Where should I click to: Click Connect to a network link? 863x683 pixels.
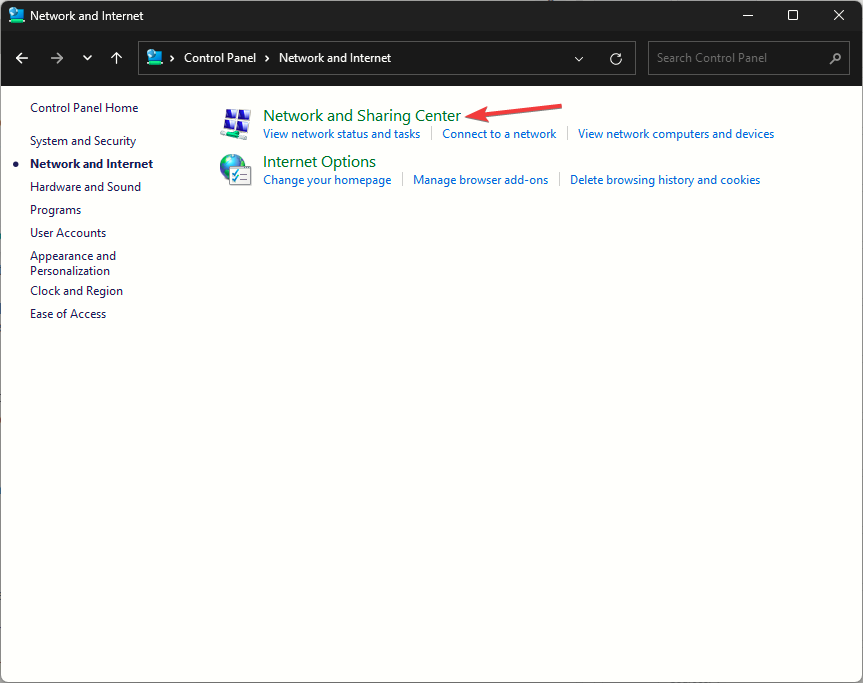(499, 134)
